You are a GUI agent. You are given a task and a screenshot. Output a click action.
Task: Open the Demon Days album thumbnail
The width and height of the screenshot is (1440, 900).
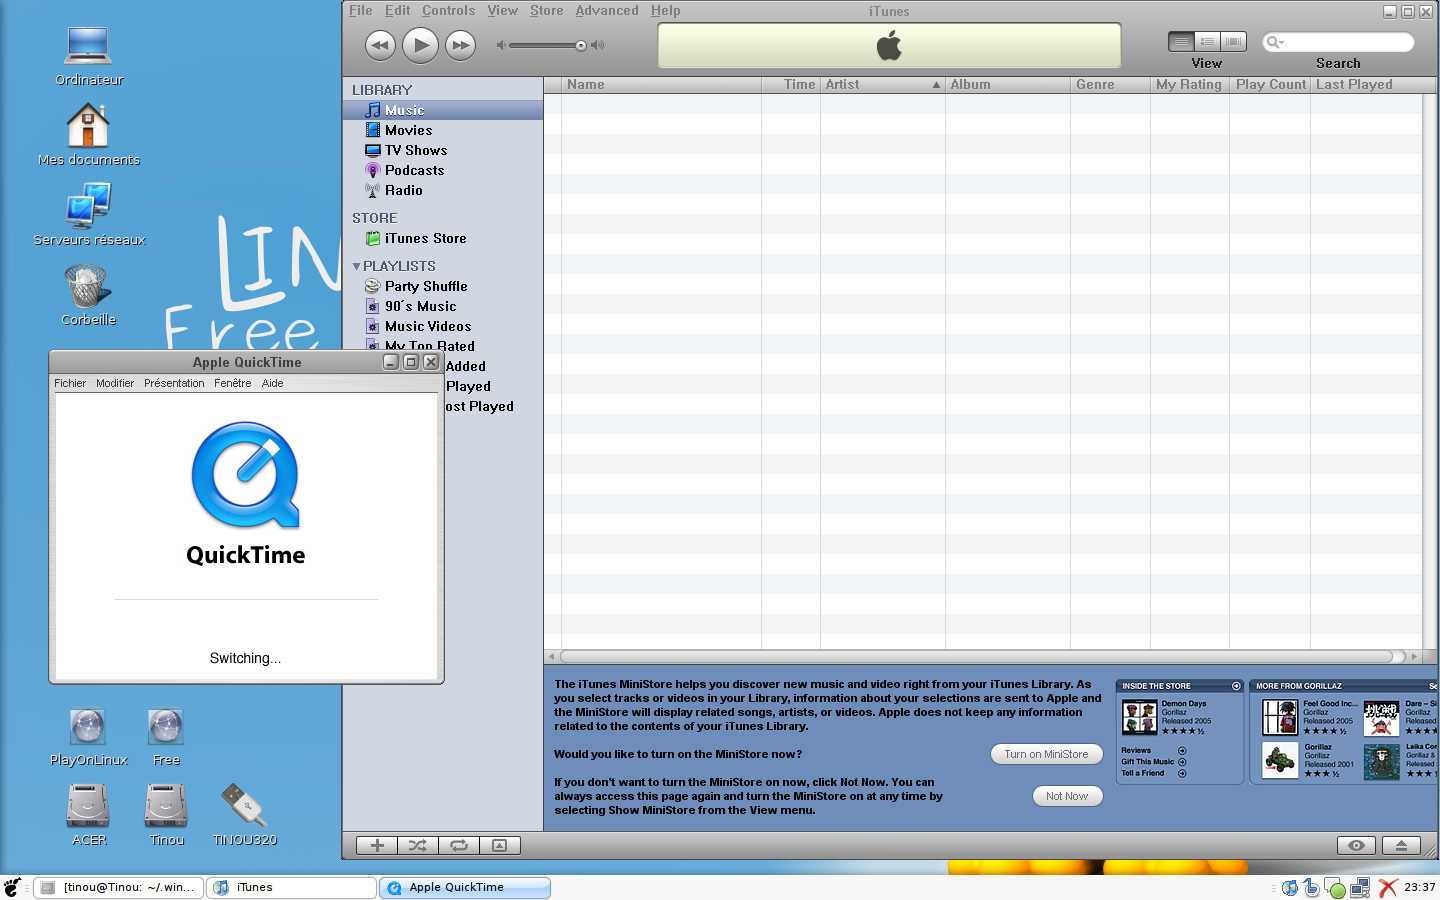click(1139, 718)
